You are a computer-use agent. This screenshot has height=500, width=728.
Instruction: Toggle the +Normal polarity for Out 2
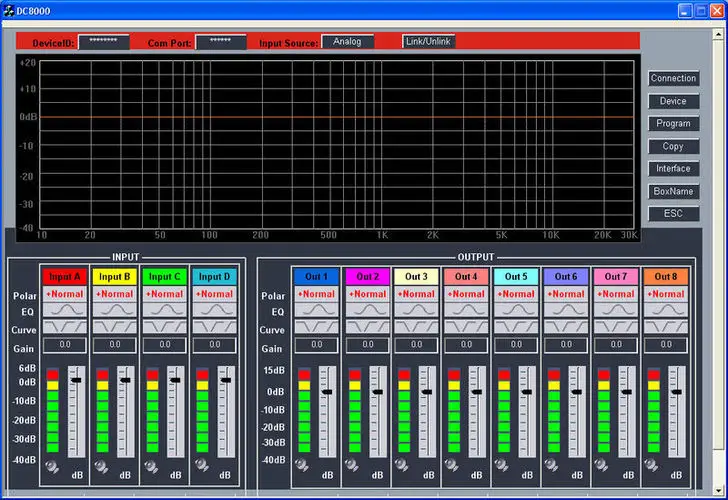pos(366,294)
